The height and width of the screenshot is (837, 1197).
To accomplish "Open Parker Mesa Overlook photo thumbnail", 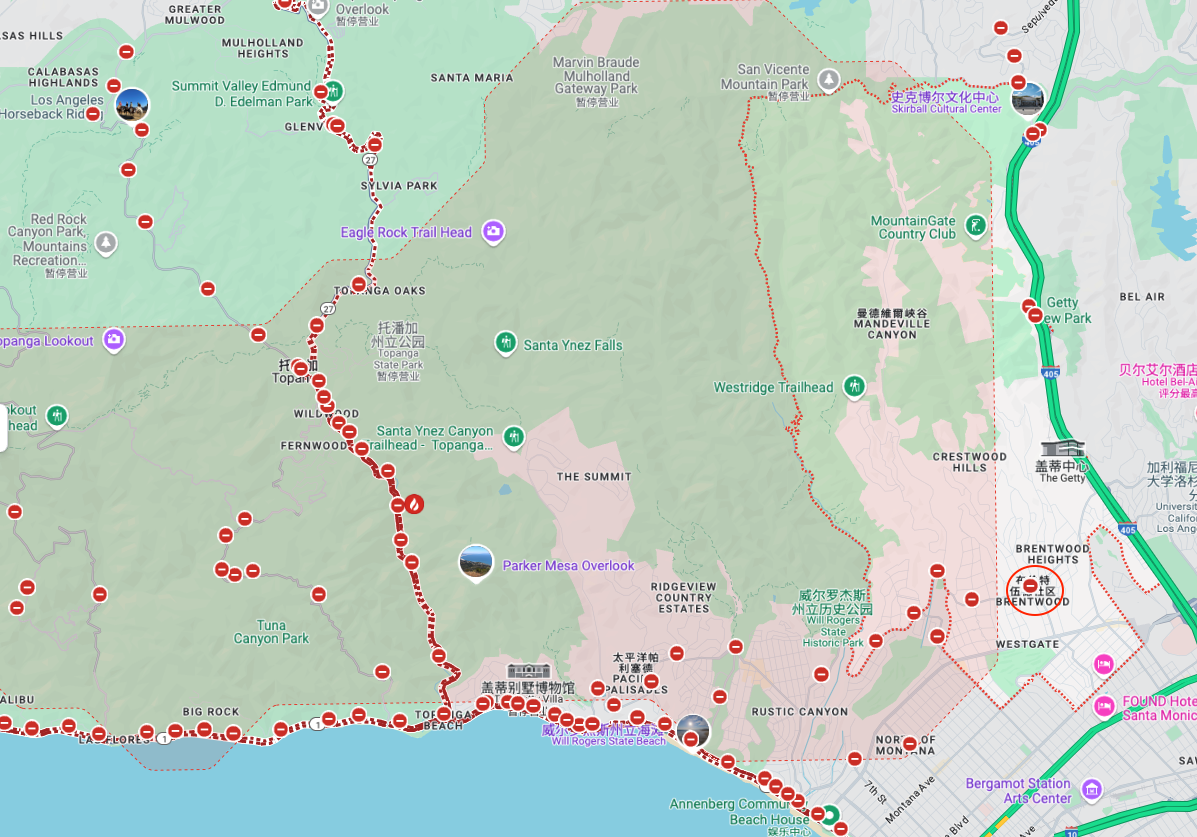I will (476, 563).
